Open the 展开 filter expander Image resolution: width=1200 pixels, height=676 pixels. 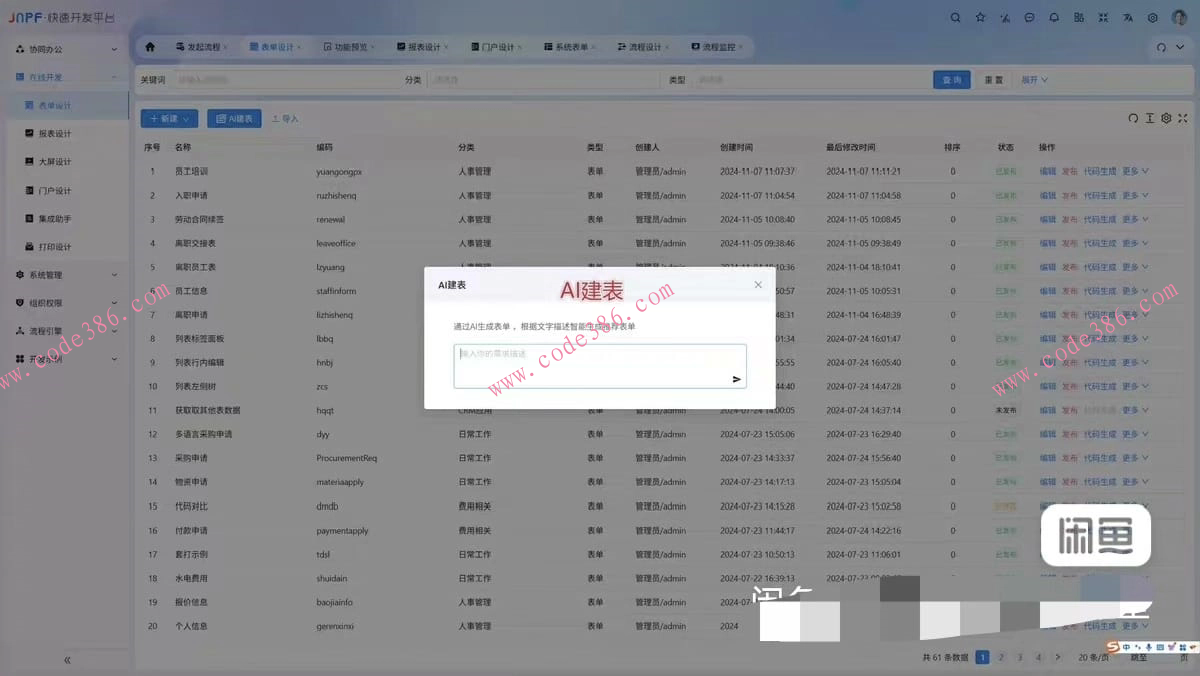point(1034,80)
